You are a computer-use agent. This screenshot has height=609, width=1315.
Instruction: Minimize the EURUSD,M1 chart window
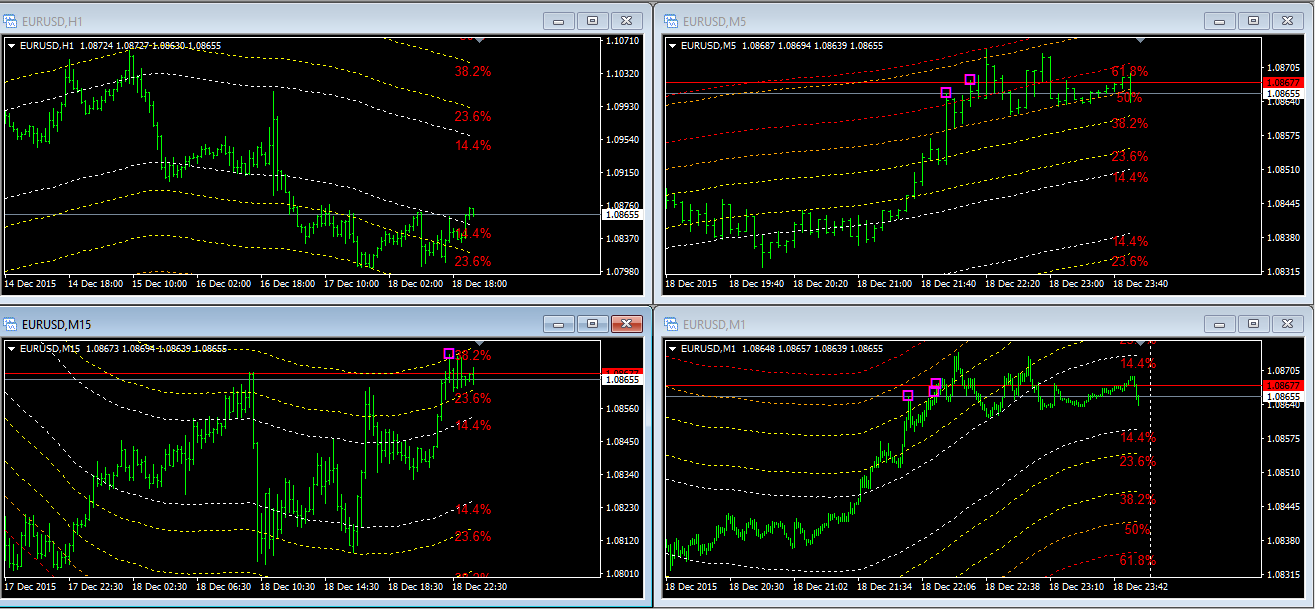pyautogui.click(x=1218, y=324)
